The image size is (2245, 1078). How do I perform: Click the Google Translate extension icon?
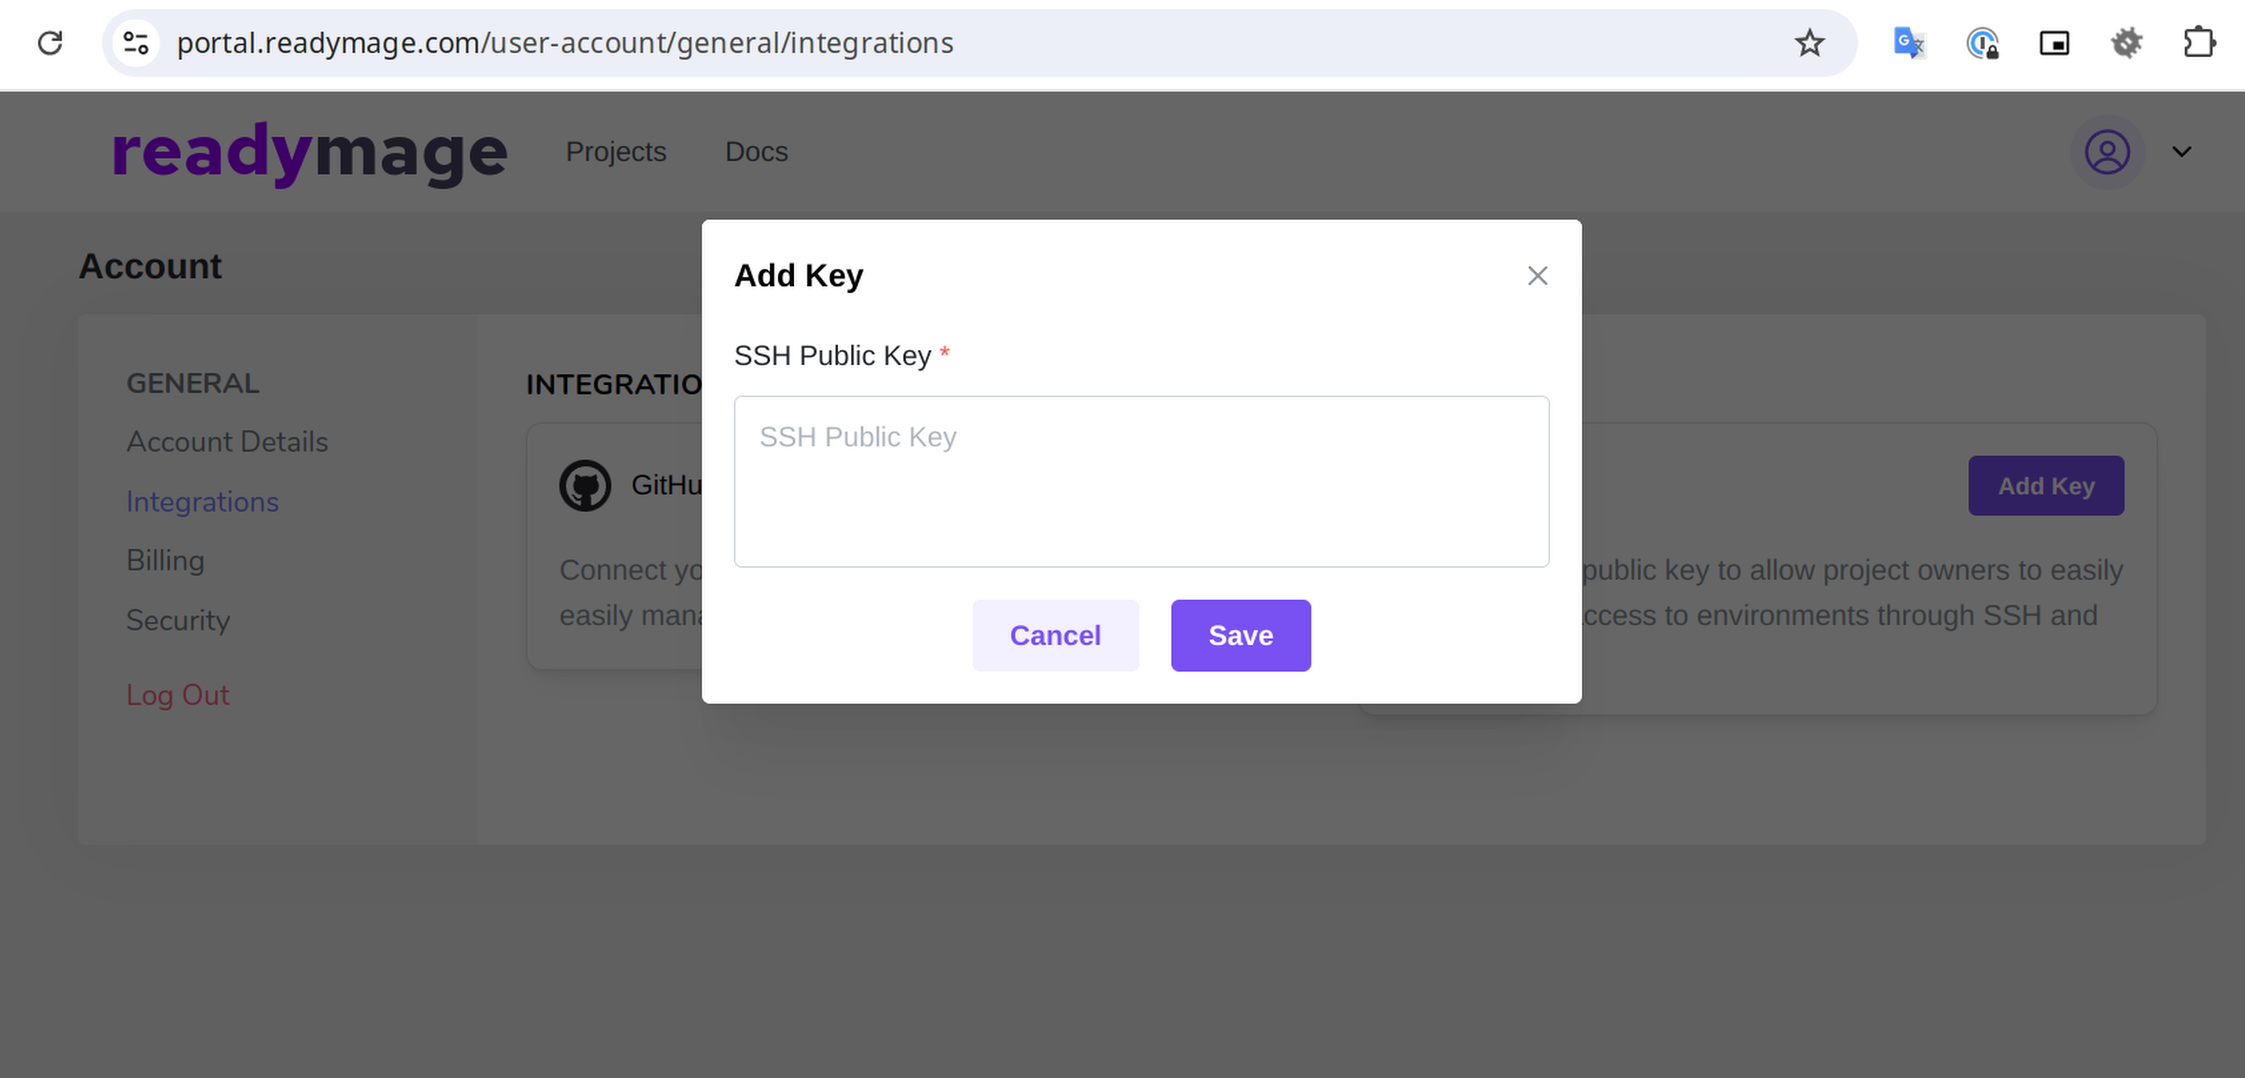click(x=1909, y=43)
